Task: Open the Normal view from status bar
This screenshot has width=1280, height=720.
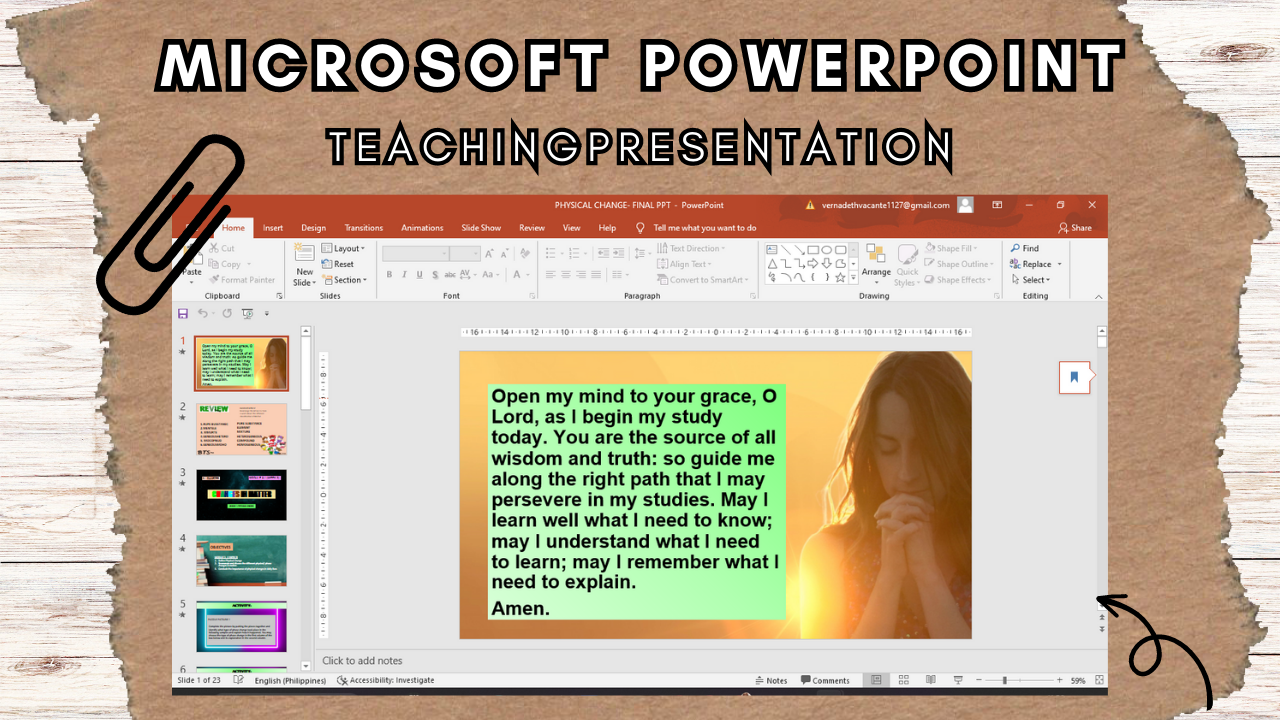Action: tap(876, 680)
